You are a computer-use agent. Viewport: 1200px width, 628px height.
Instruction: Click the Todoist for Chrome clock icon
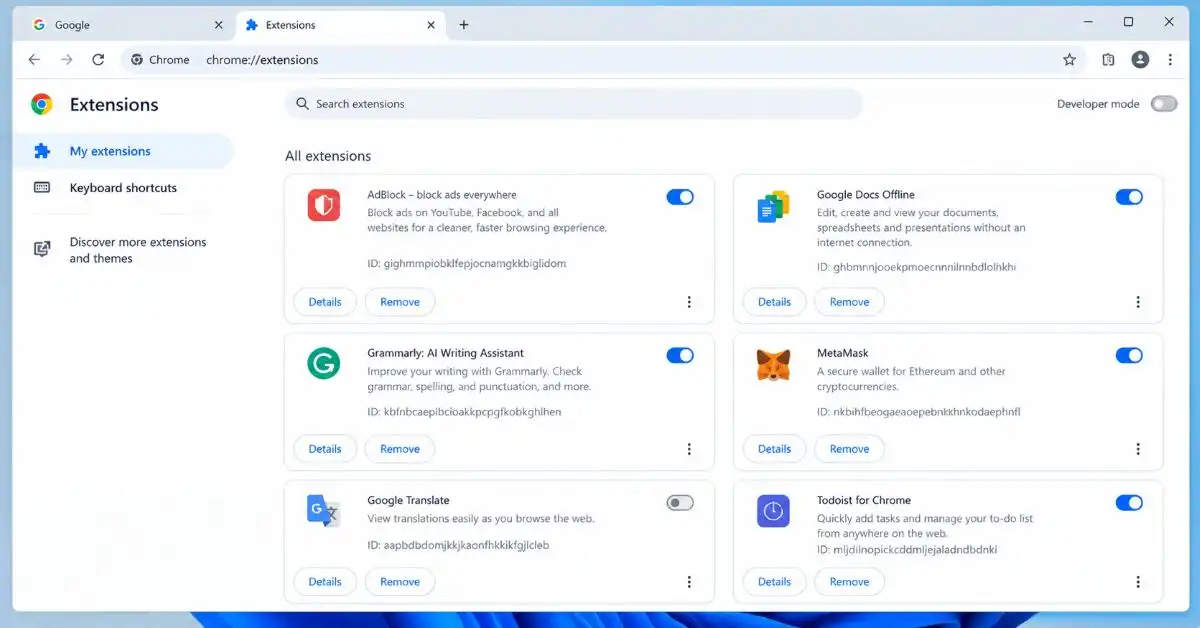[x=773, y=511]
